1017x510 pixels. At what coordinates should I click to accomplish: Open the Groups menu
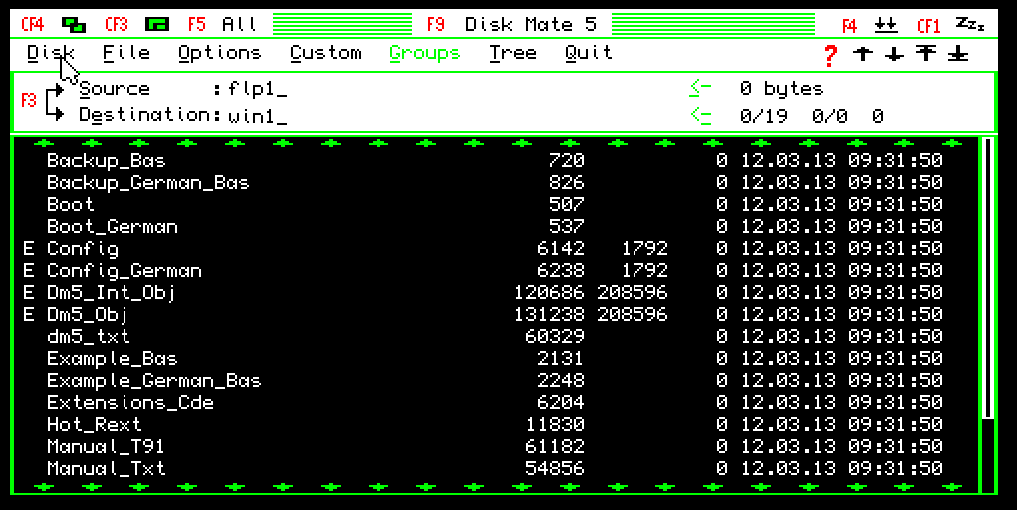pos(425,53)
